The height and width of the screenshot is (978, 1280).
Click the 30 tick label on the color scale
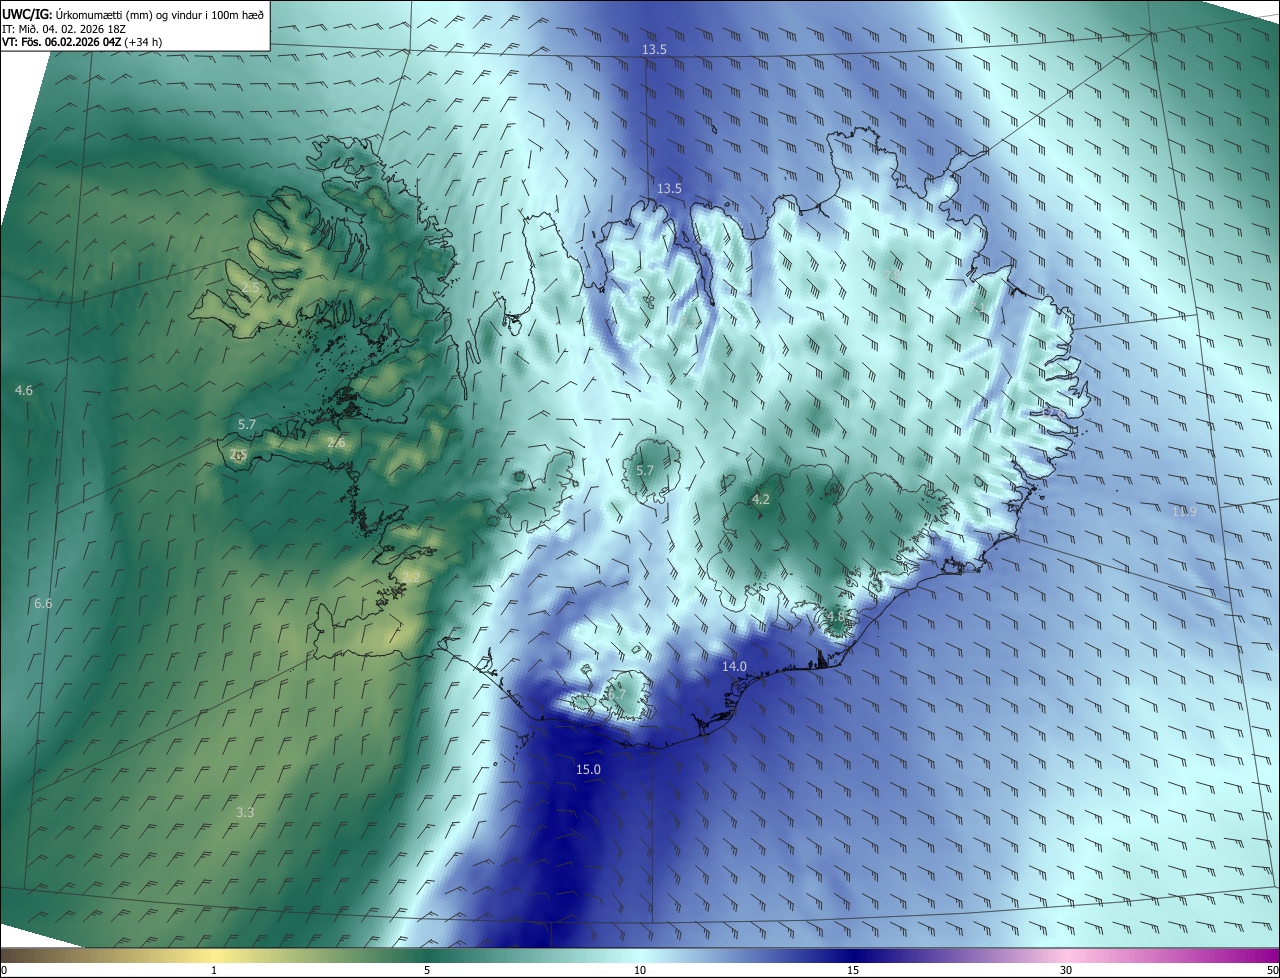pos(1066,970)
